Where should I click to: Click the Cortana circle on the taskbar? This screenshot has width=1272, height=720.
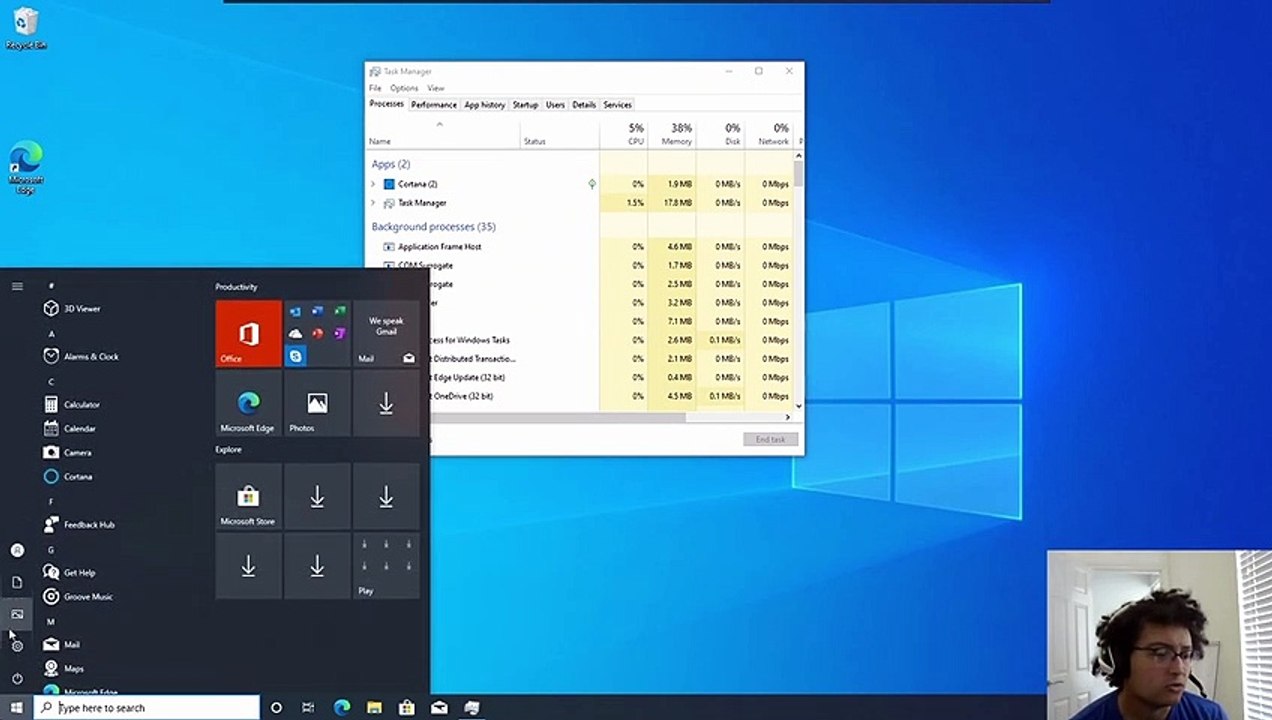[x=276, y=708]
